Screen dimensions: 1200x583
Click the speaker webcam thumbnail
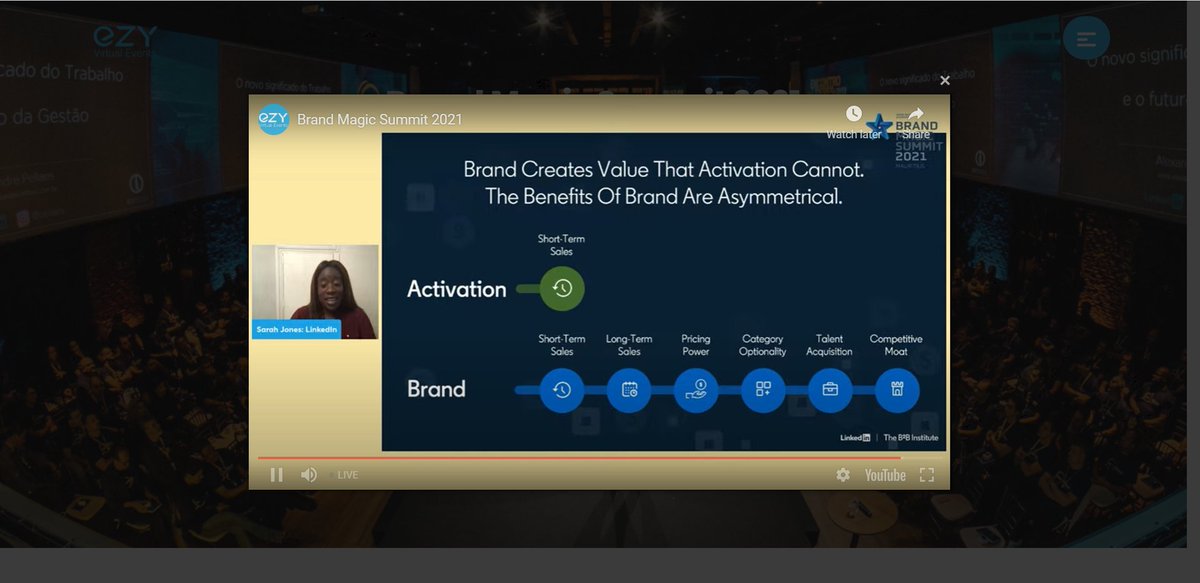[315, 292]
